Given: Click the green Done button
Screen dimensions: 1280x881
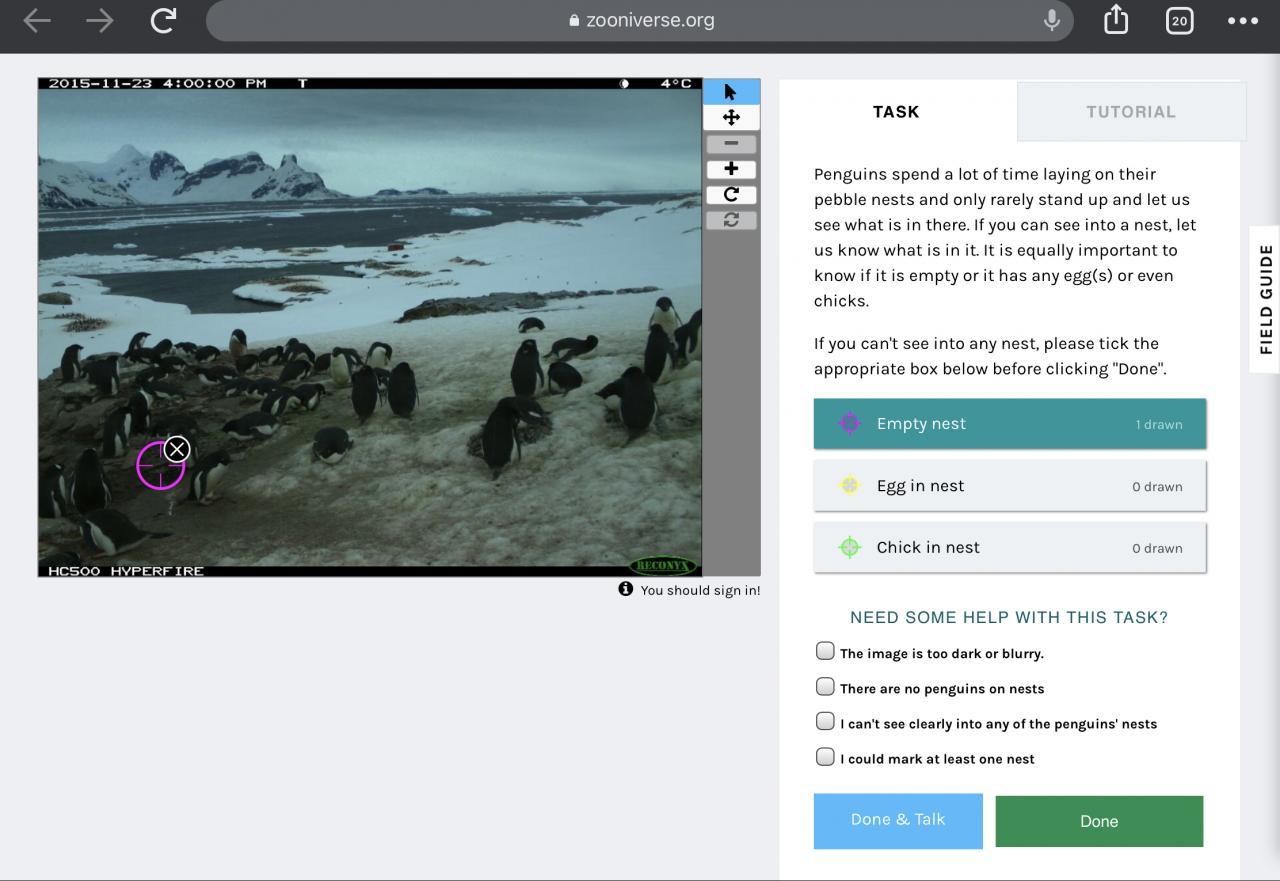Looking at the screenshot, I should pyautogui.click(x=1099, y=821).
